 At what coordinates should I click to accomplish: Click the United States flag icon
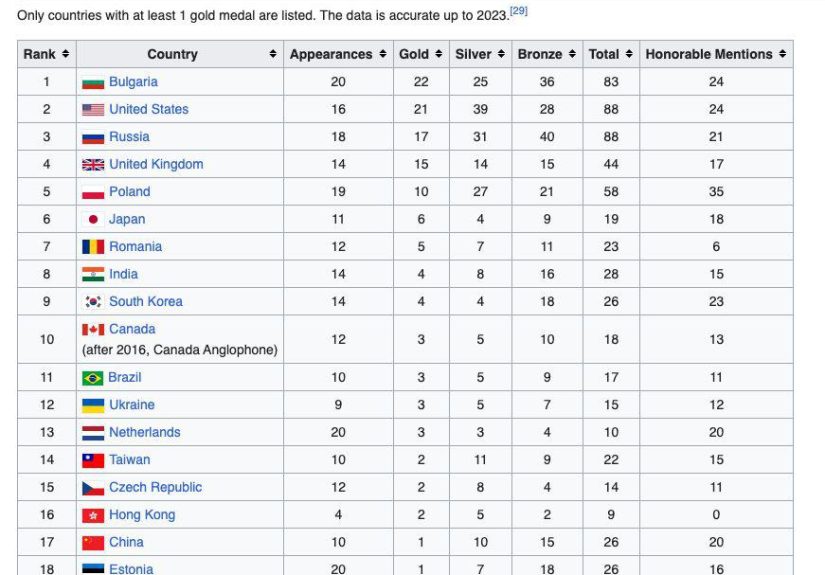93,110
